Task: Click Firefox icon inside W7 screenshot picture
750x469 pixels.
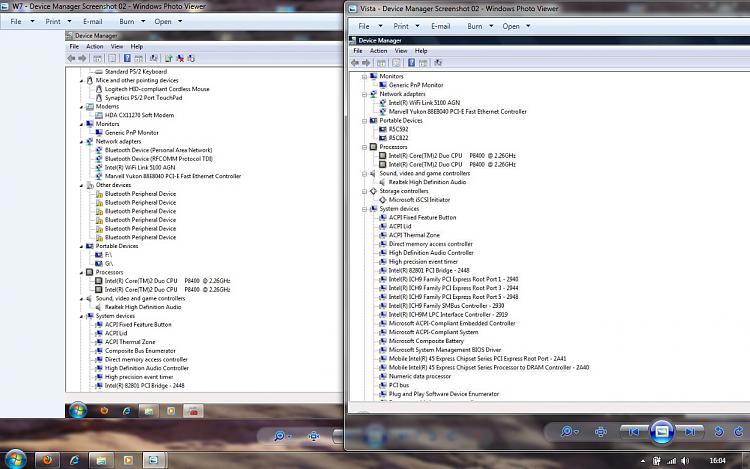Action: click(x=104, y=411)
